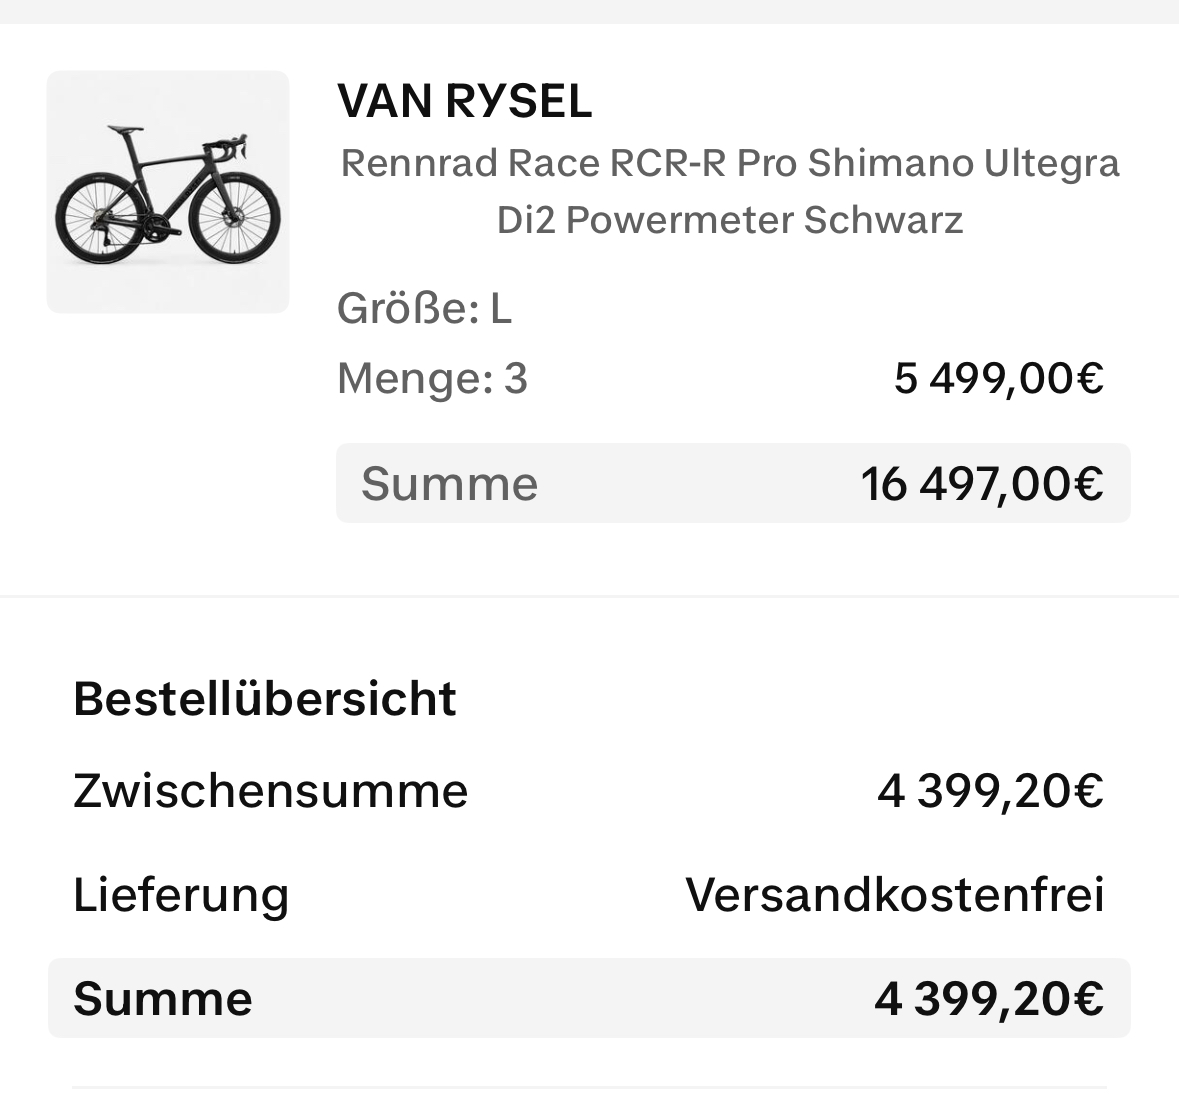Click the Größe: L size label

coord(424,309)
